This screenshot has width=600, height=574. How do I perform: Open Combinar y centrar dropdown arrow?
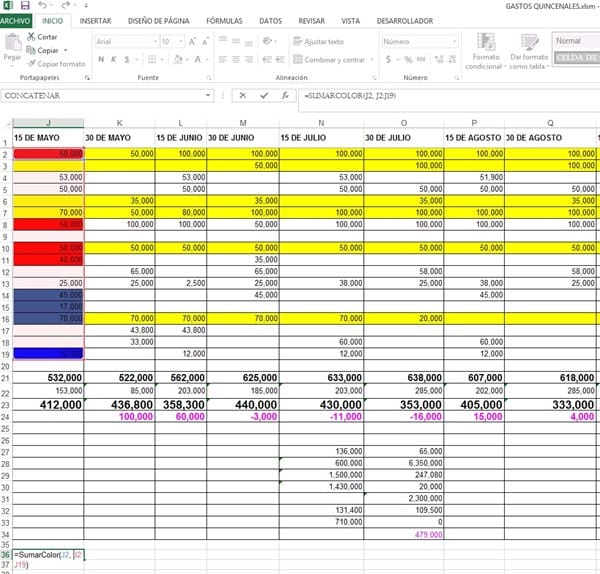372,60
